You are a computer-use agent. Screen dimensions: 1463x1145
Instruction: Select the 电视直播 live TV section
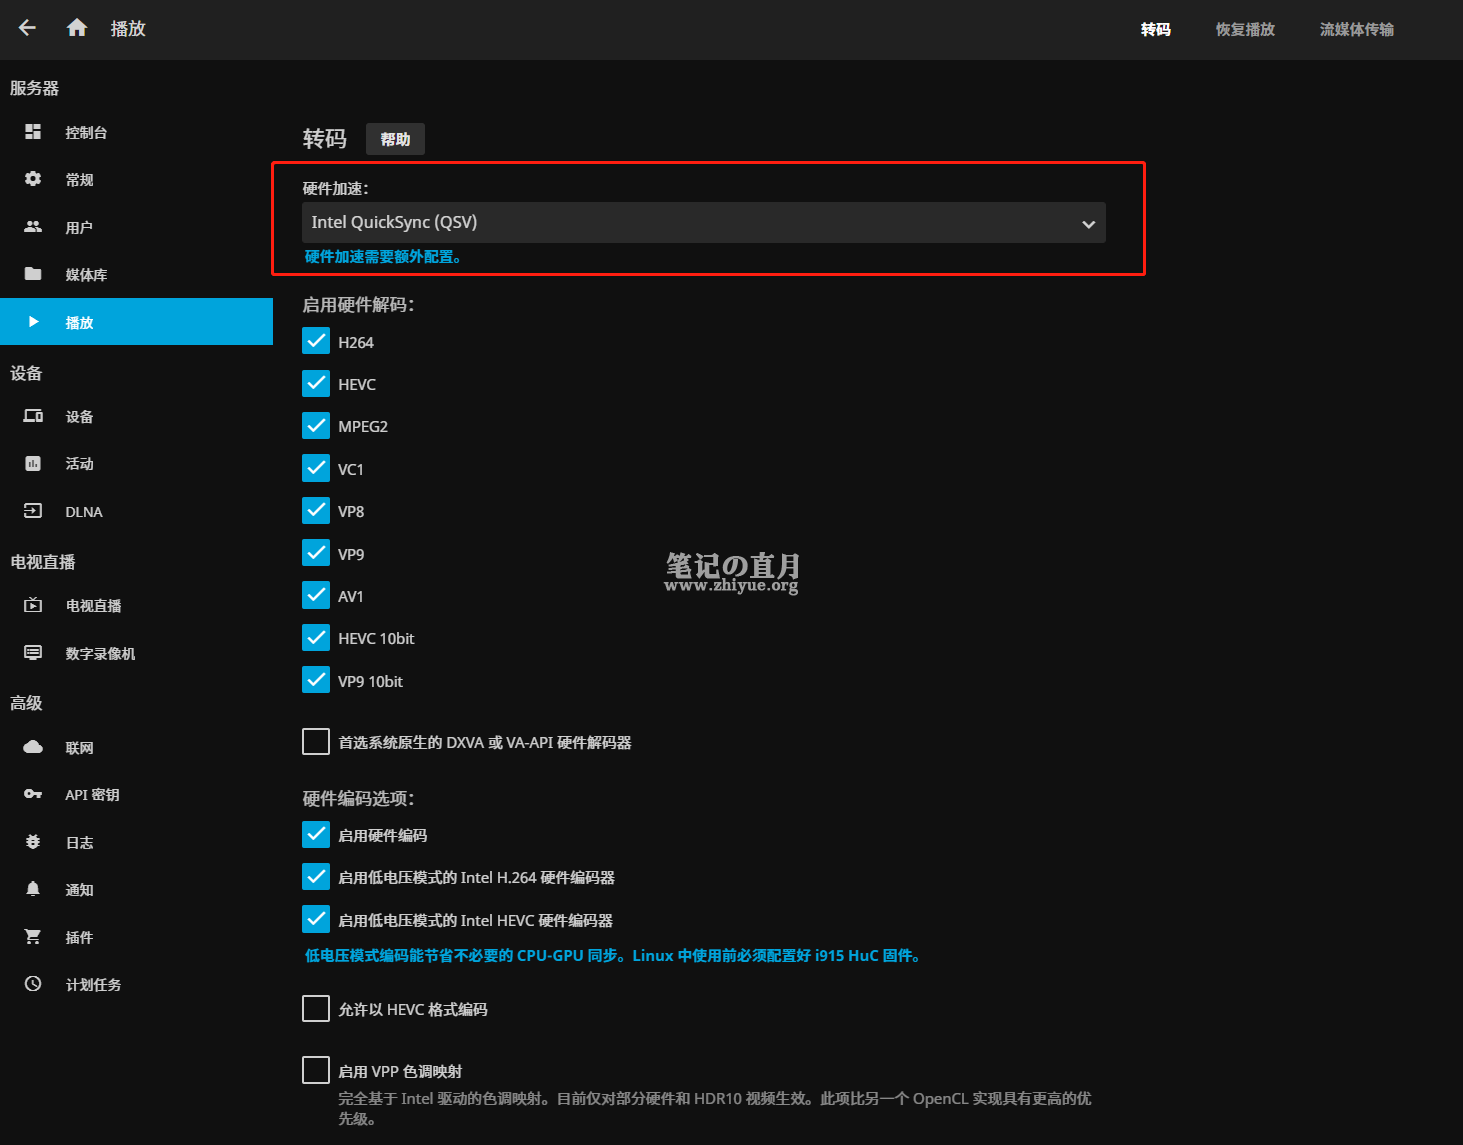coord(93,605)
